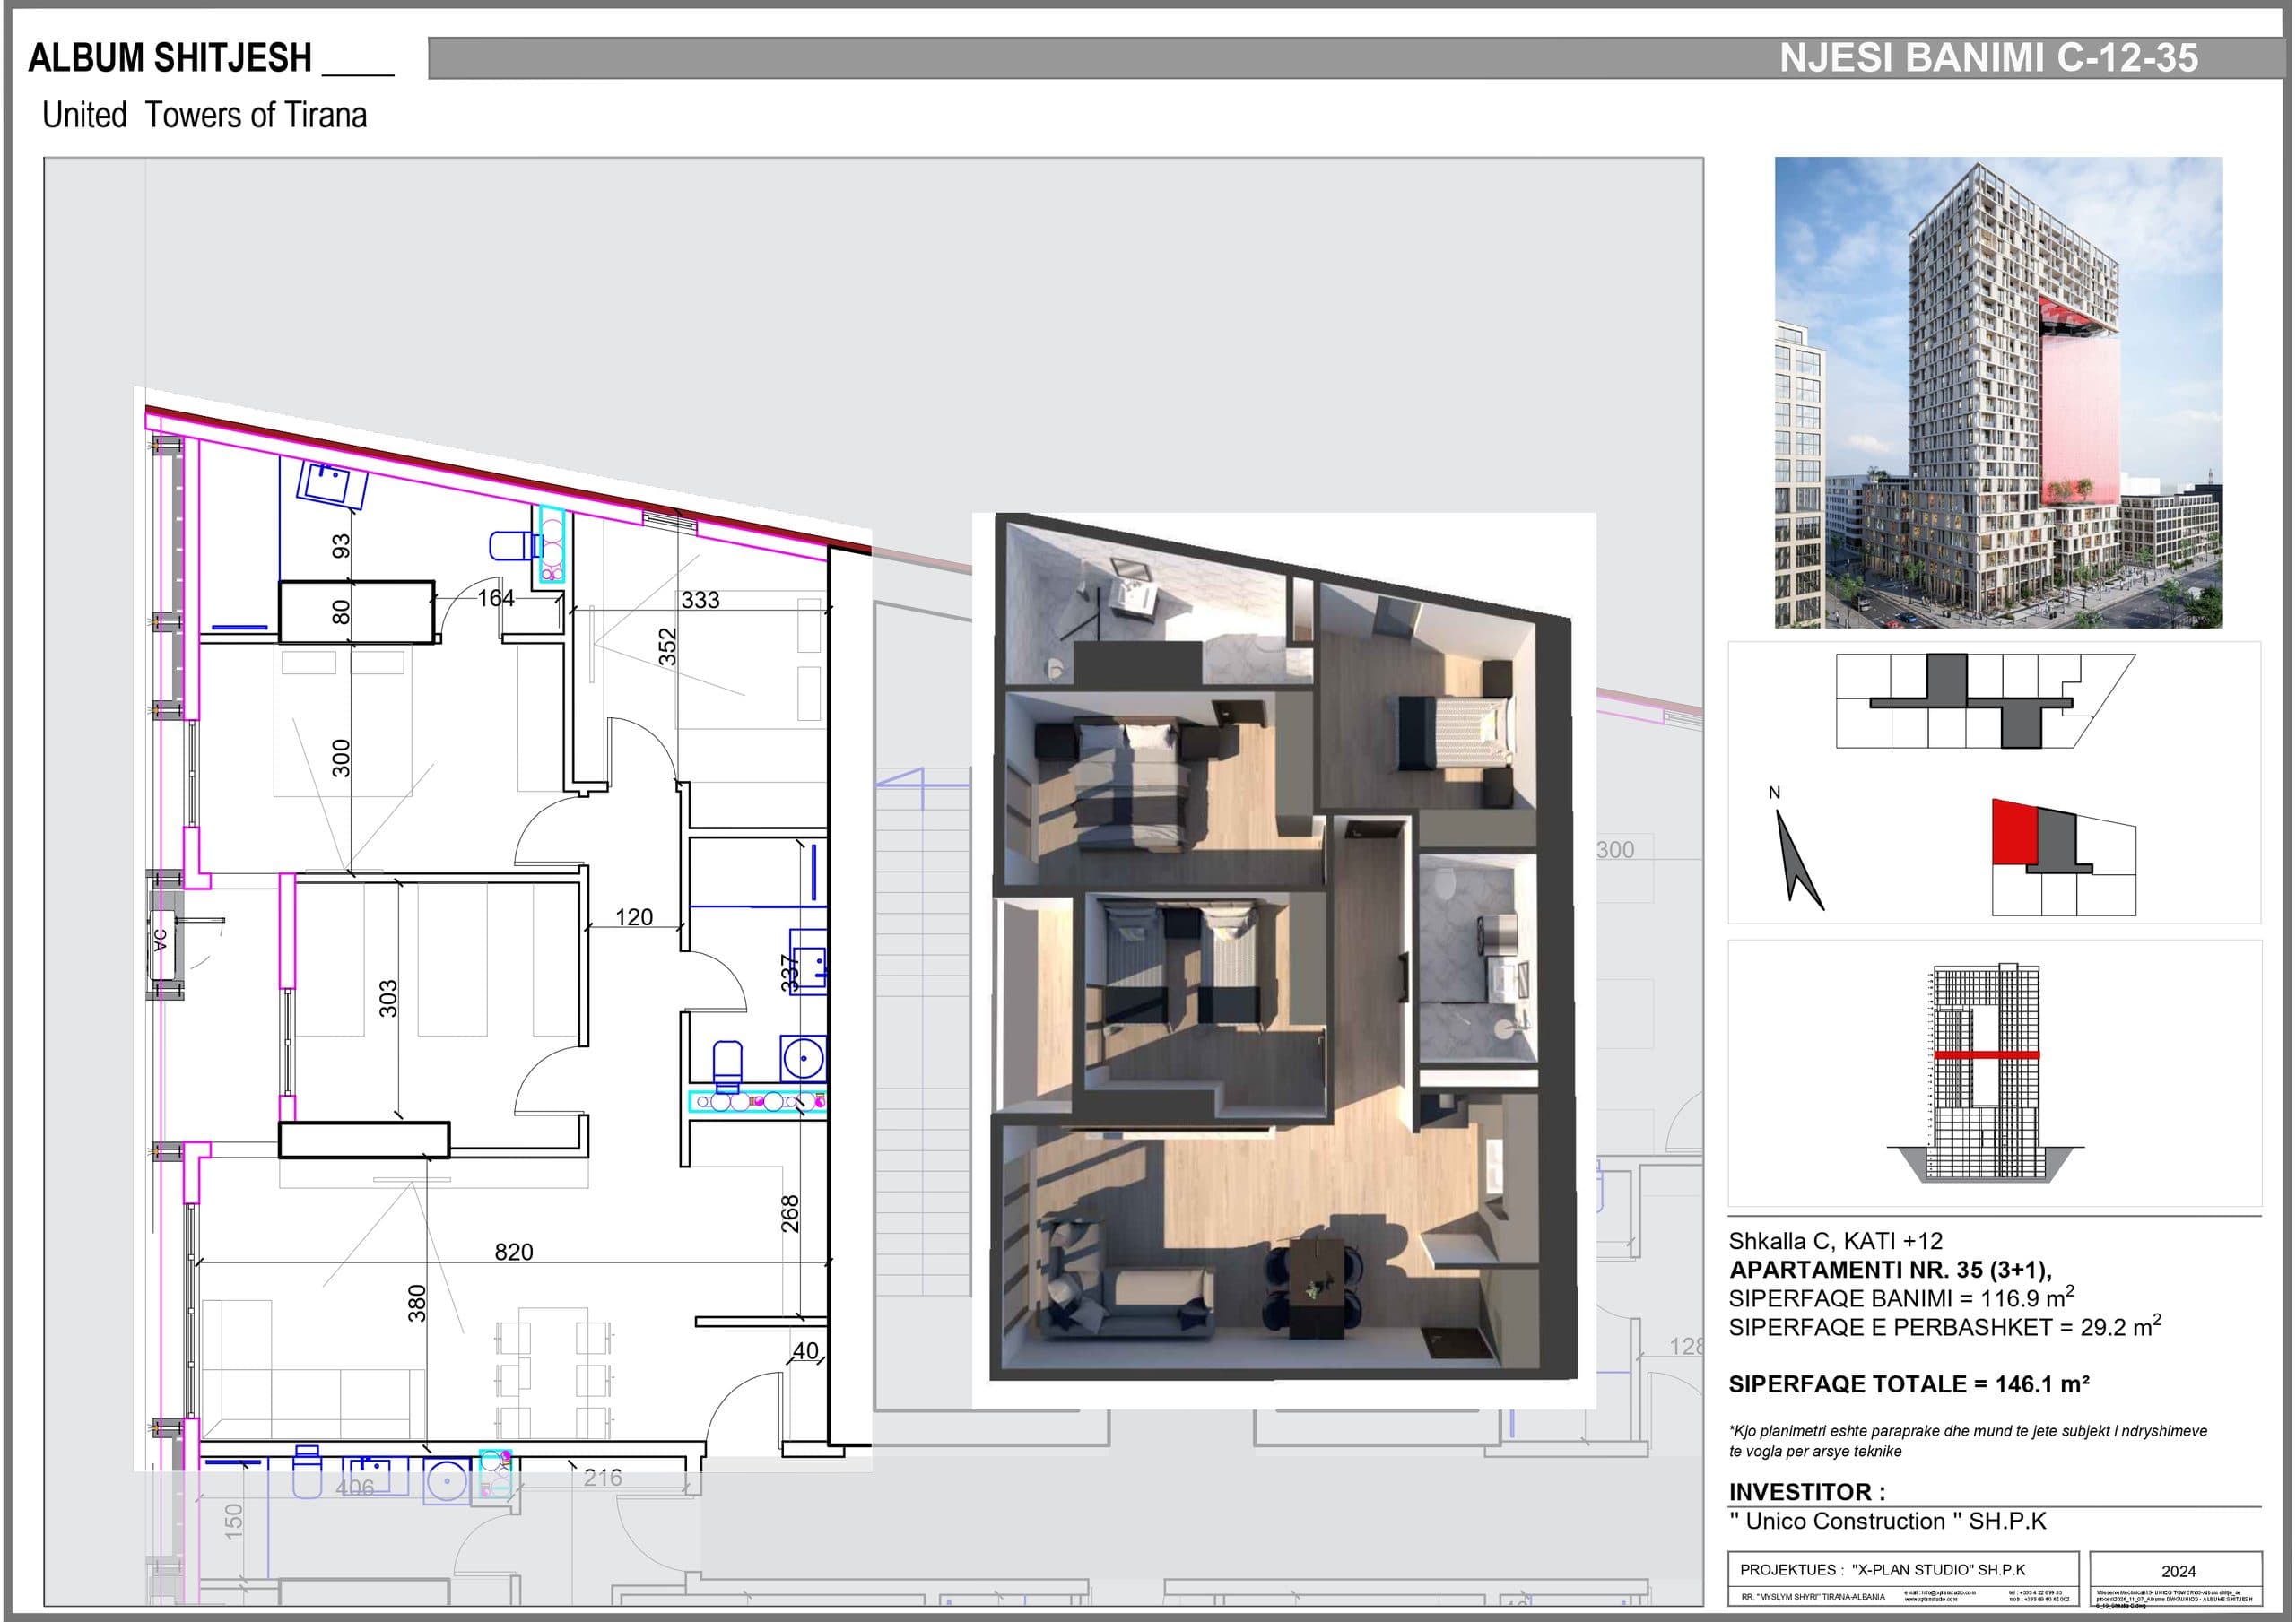
Task: Click 'SIPERFAQE TOTALE = 146.1 m²' line
Action: 1909,1384
